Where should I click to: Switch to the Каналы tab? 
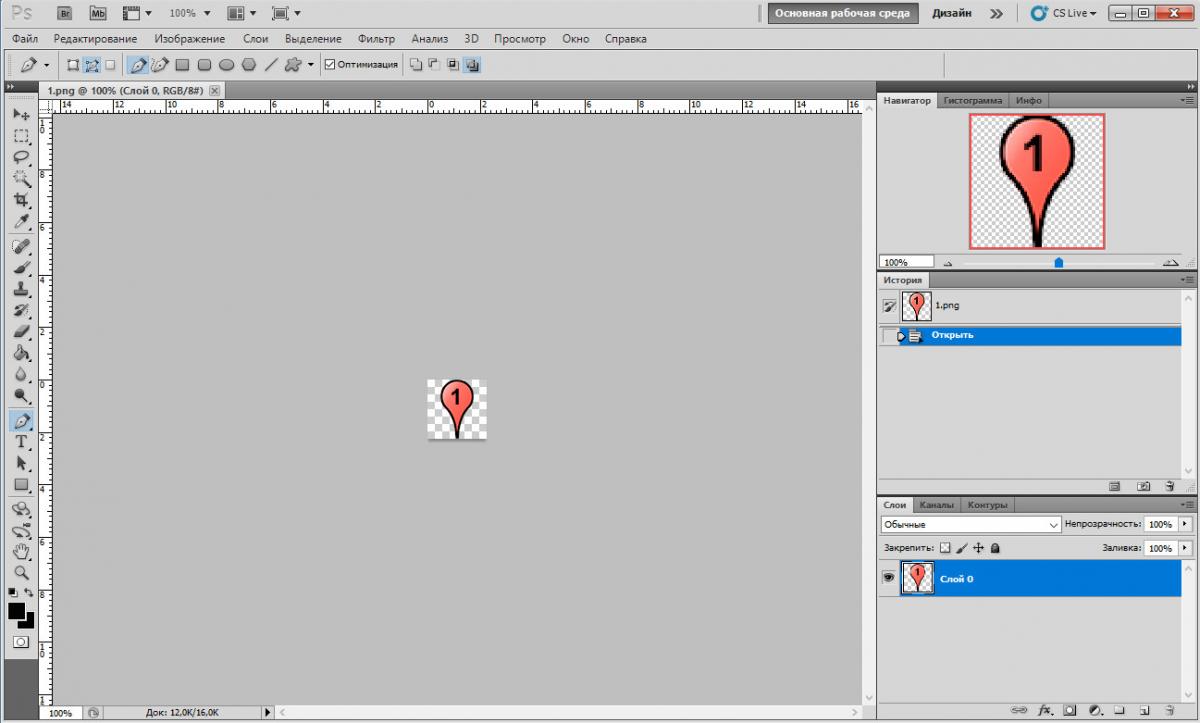(937, 505)
